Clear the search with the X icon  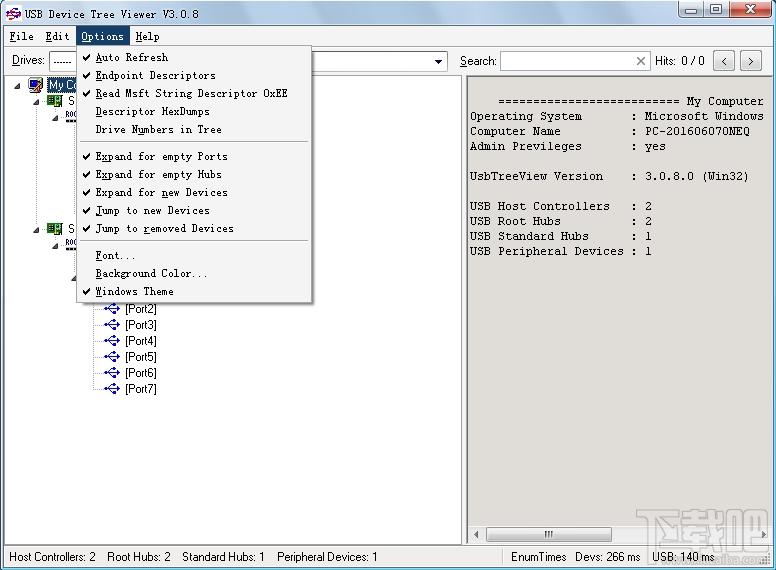coord(640,61)
